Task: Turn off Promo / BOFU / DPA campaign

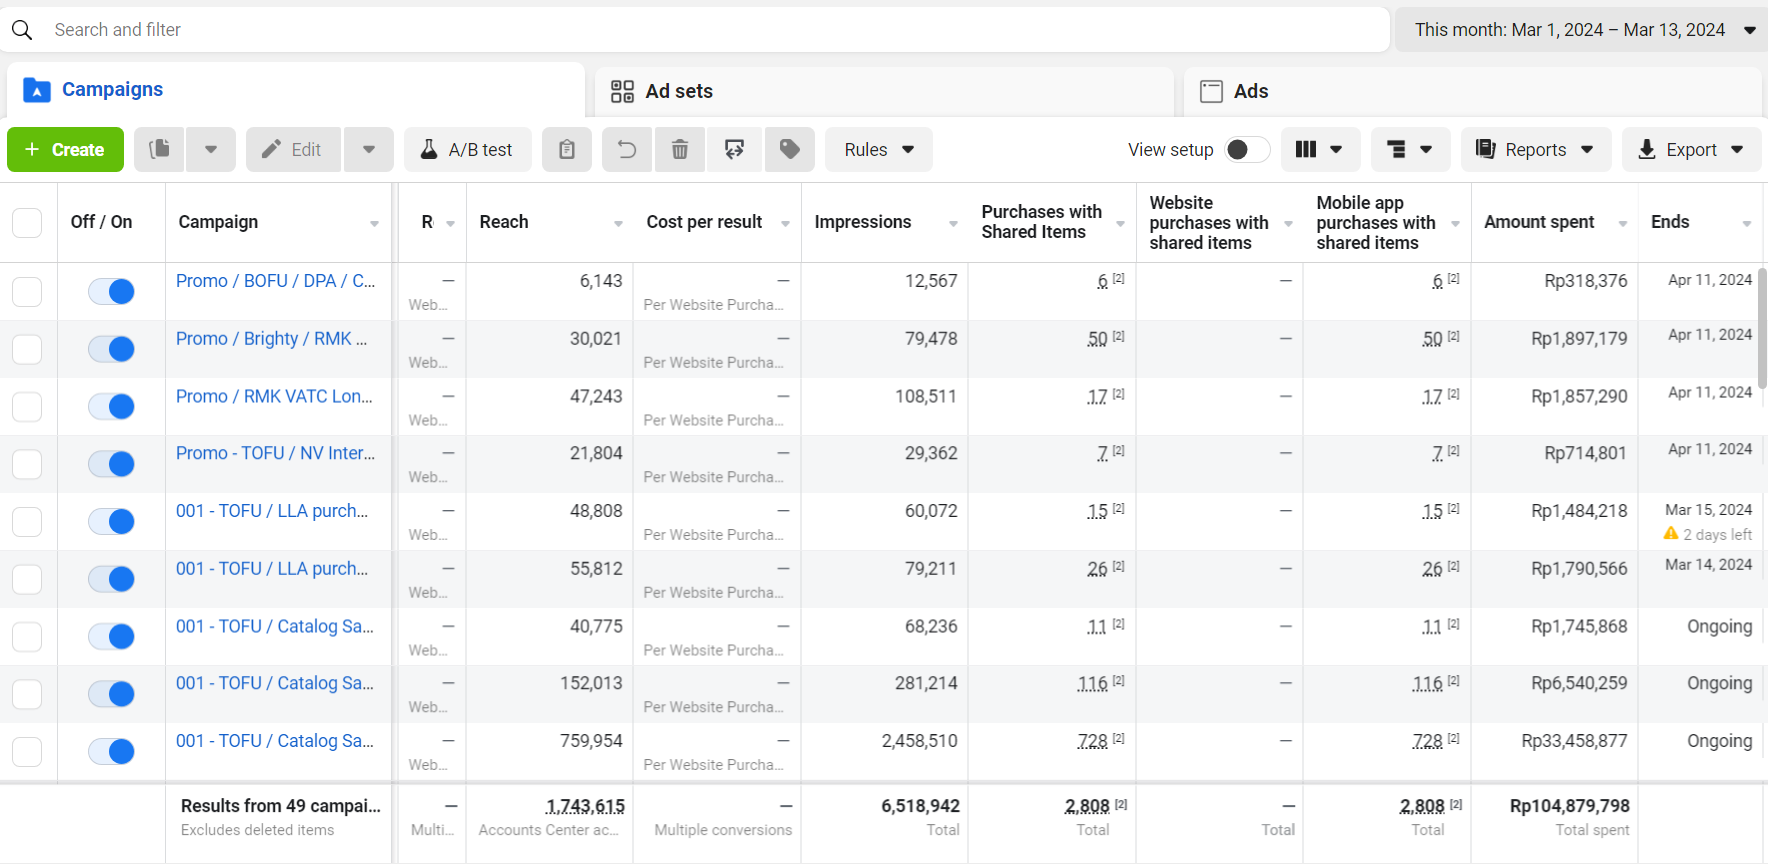Action: (111, 291)
